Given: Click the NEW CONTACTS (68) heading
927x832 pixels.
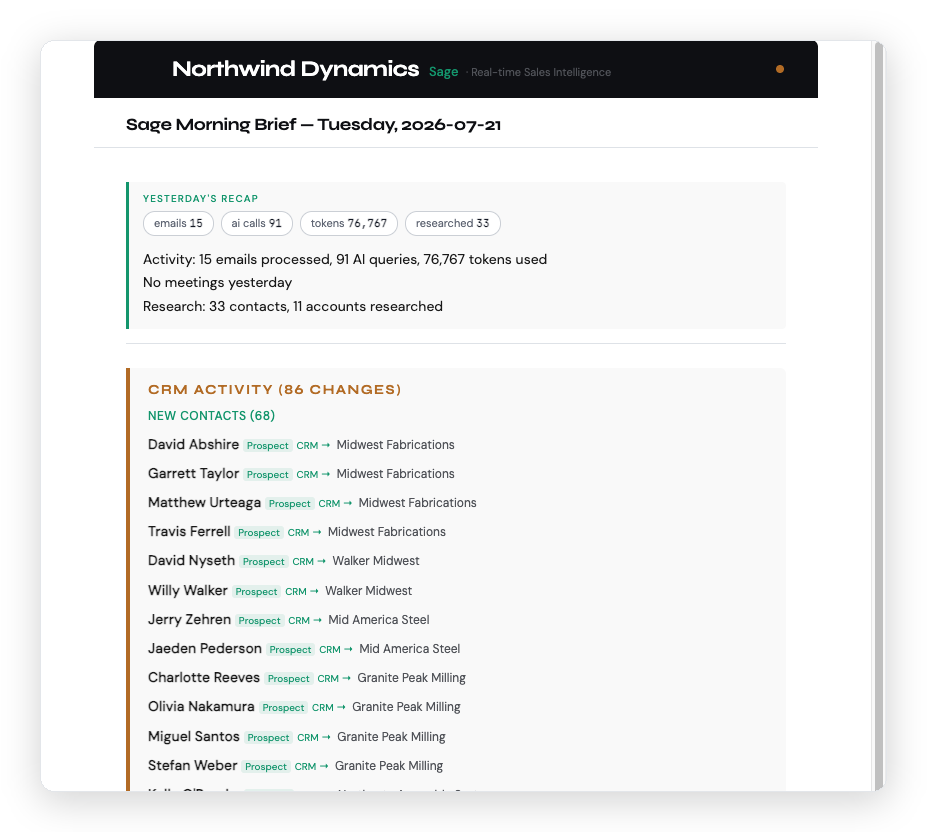Looking at the screenshot, I should (x=211, y=416).
